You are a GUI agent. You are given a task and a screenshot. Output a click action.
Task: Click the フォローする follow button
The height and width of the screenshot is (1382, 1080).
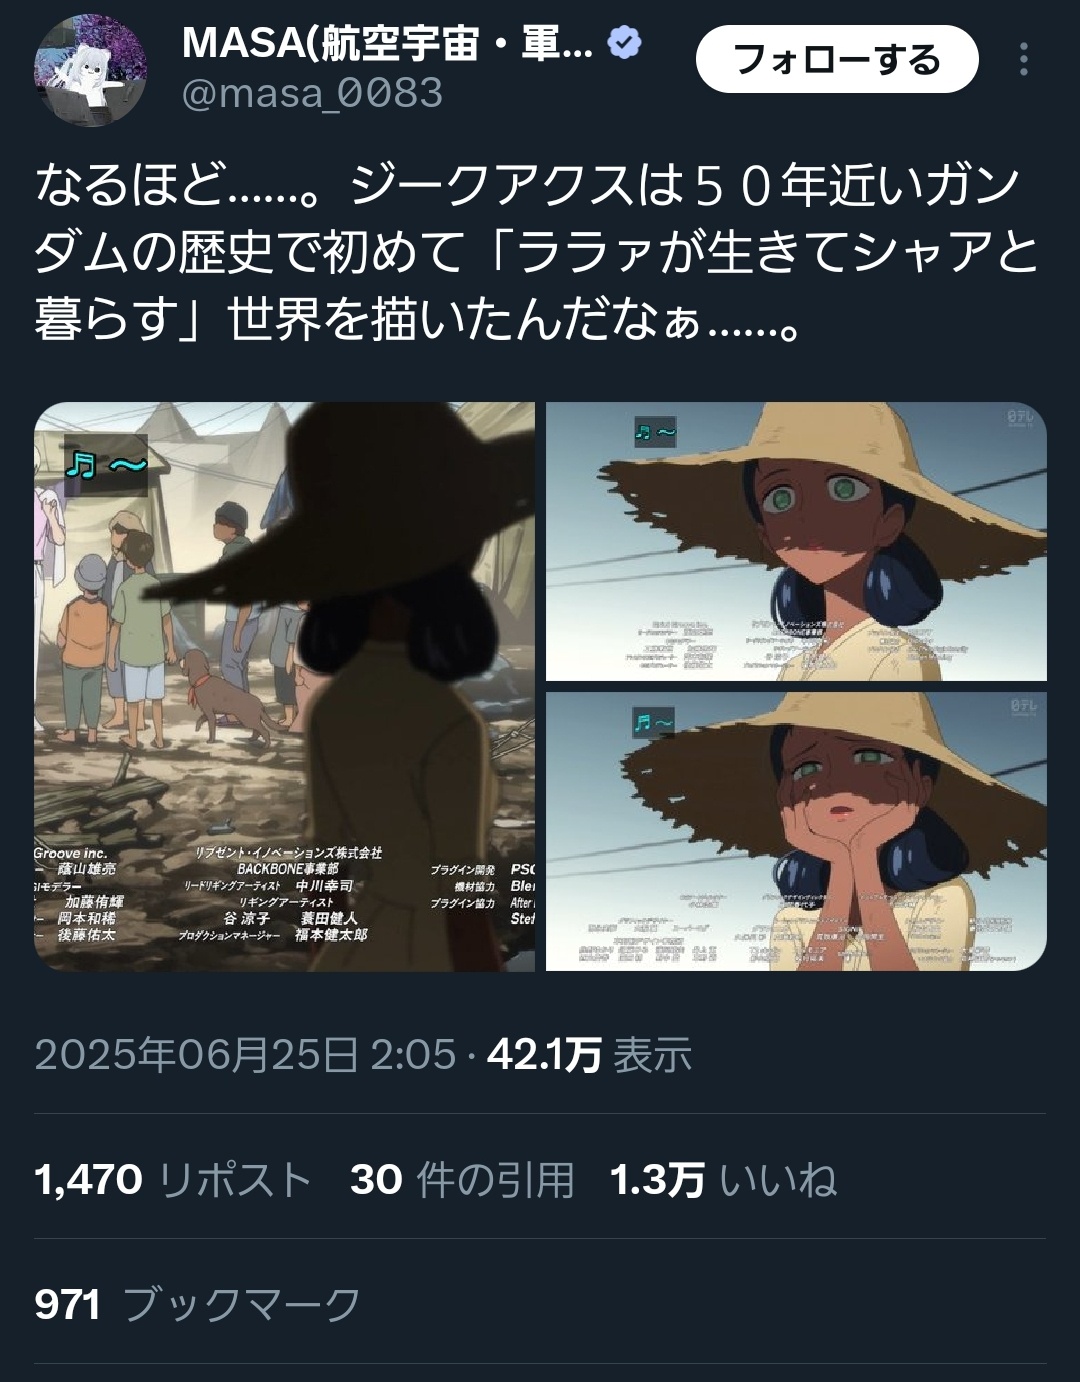pos(837,60)
